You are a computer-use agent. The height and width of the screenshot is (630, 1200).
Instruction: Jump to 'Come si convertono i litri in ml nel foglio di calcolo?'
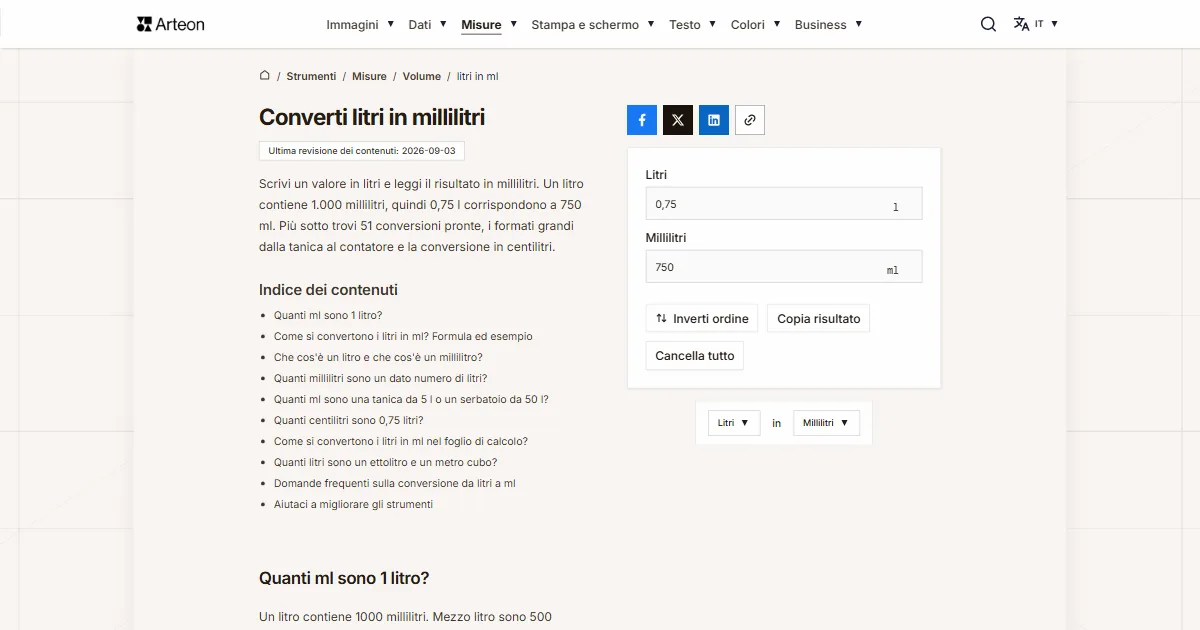coord(401,441)
